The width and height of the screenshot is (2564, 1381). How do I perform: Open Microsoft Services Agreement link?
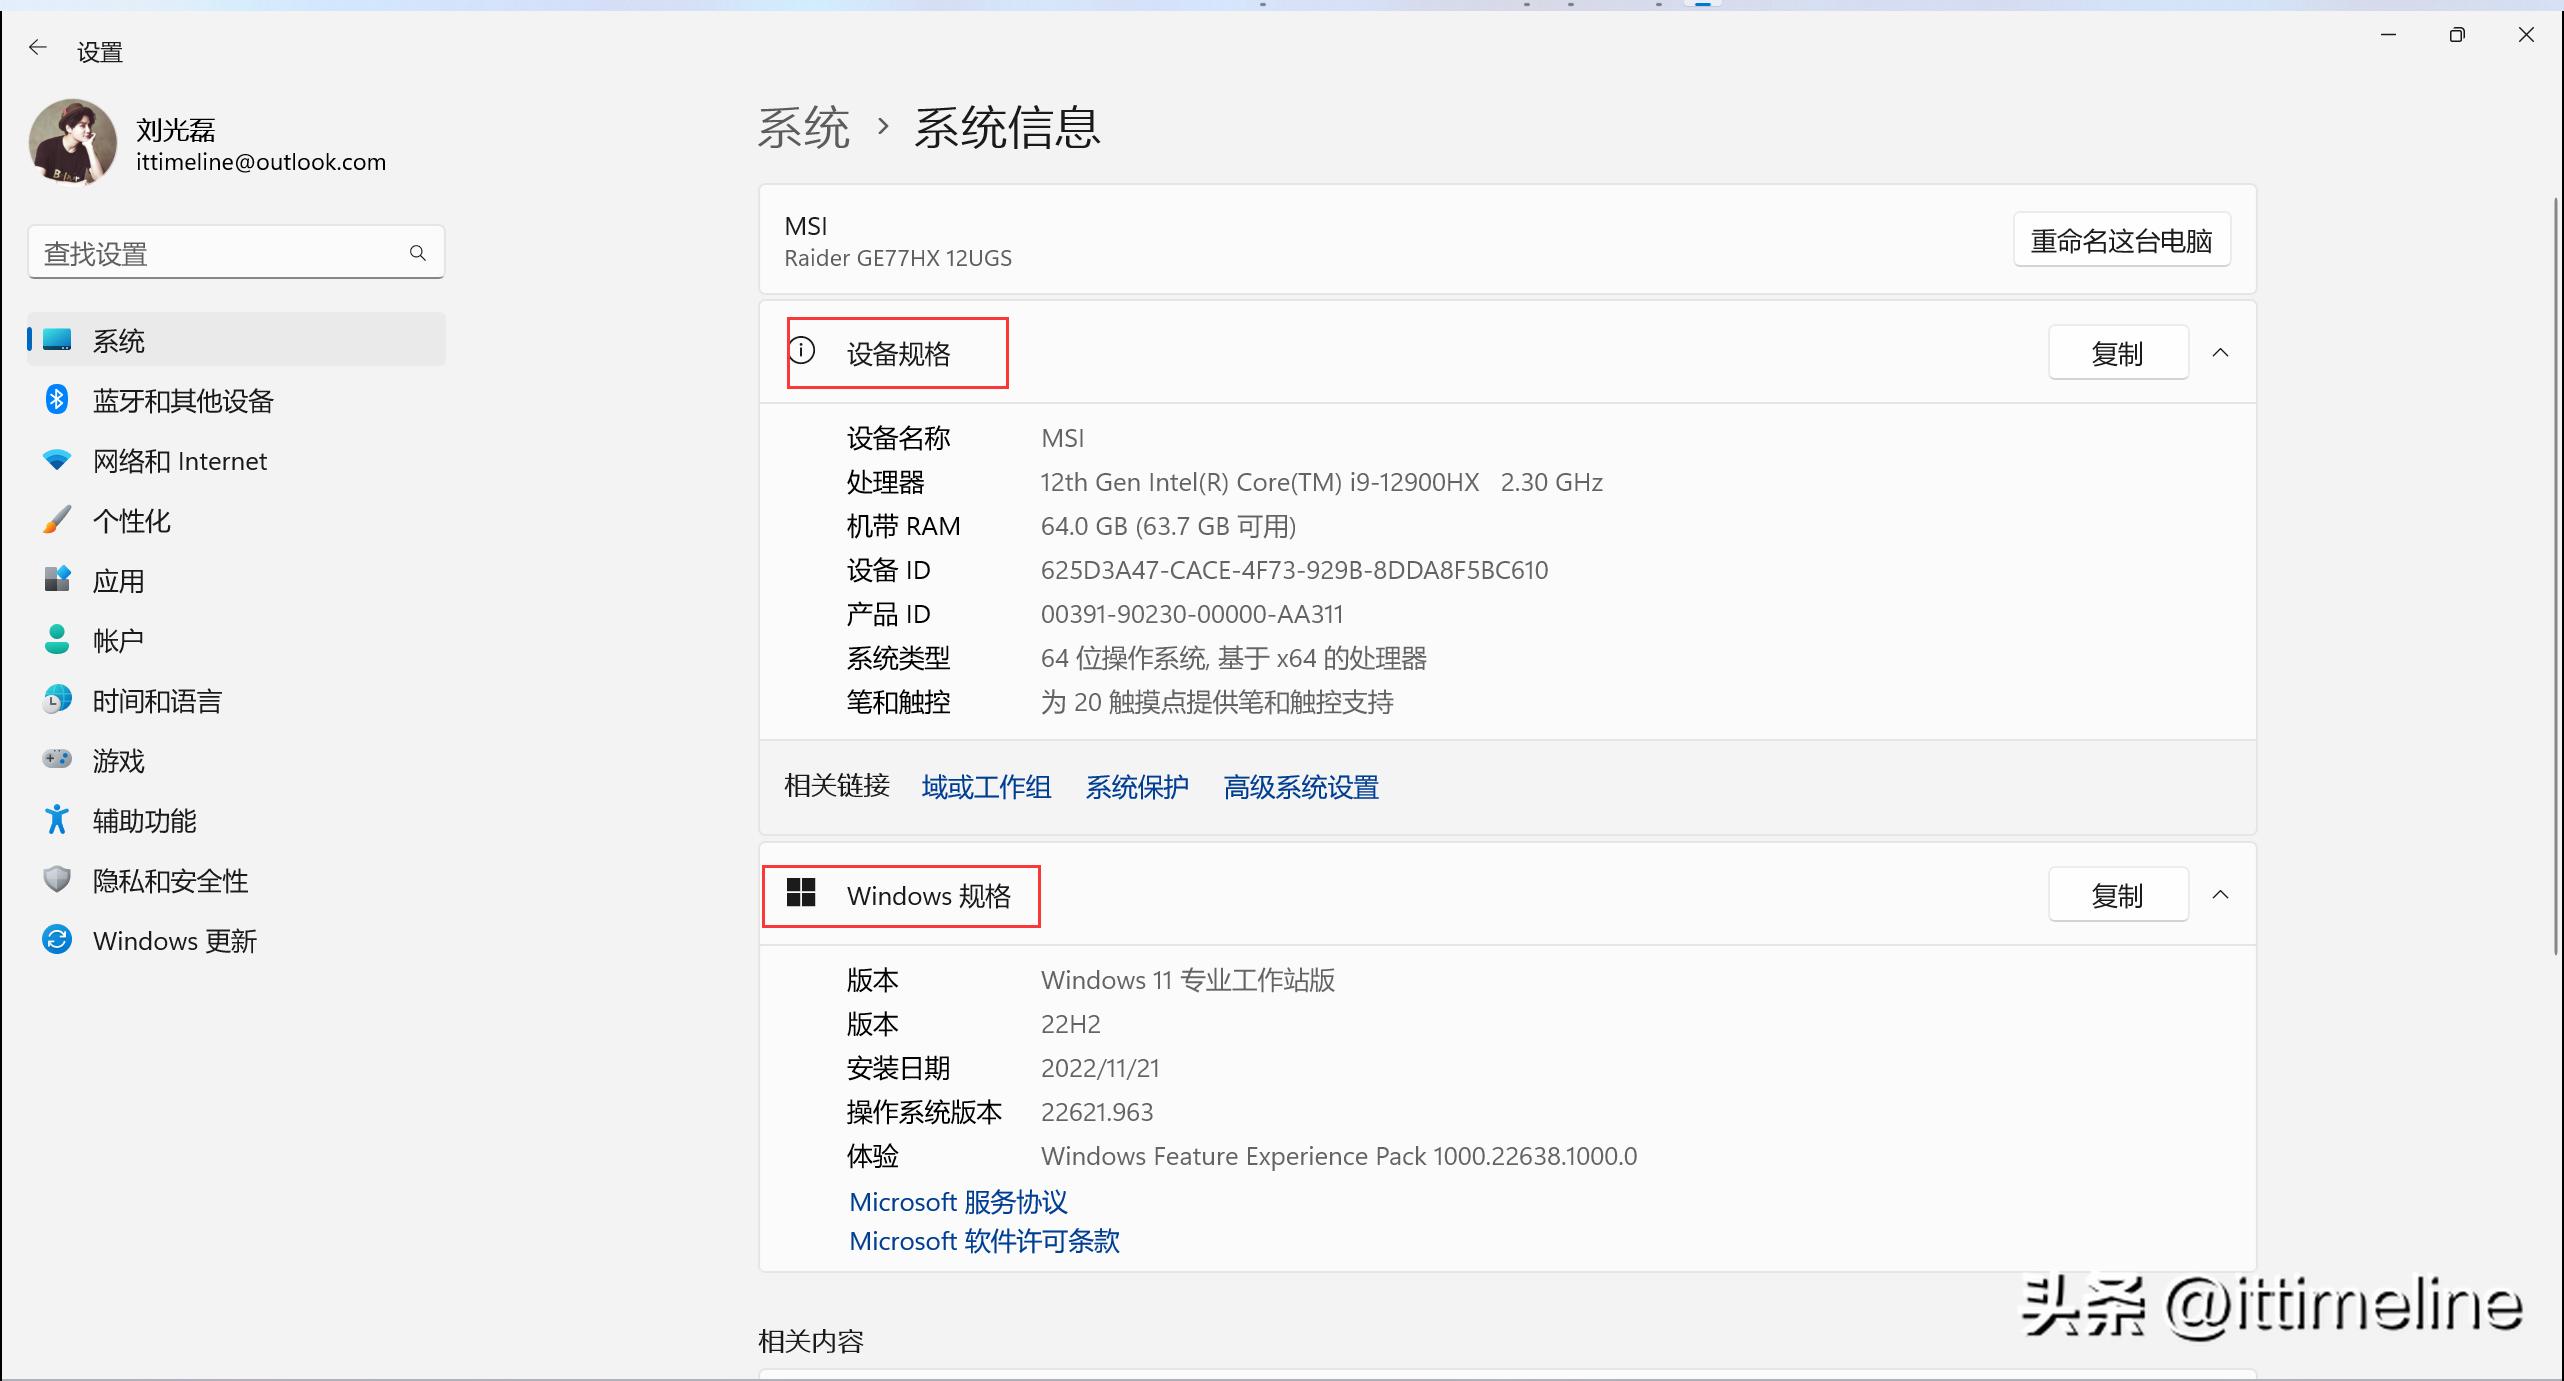point(958,1202)
